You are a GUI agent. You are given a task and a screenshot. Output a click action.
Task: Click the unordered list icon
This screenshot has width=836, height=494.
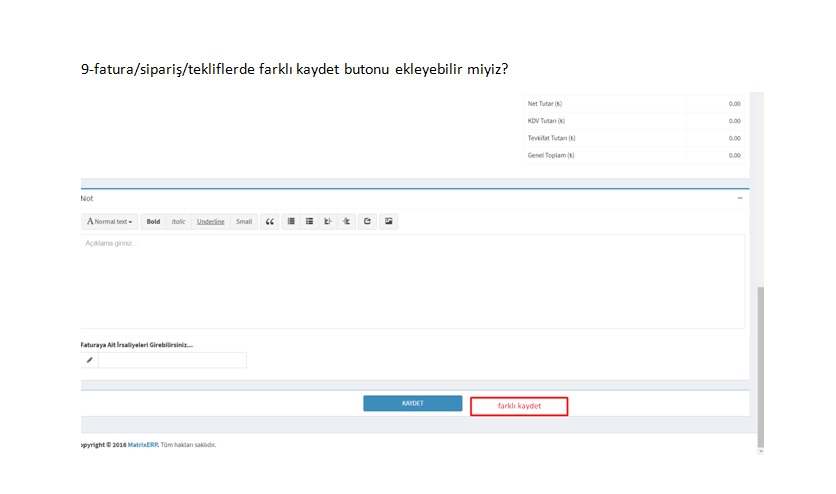(291, 221)
